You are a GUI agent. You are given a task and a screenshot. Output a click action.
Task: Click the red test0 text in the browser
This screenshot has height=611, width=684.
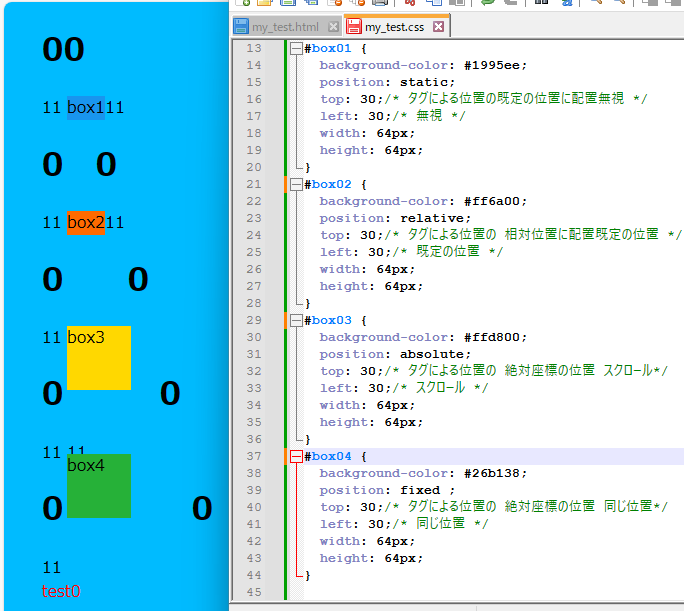(61, 591)
